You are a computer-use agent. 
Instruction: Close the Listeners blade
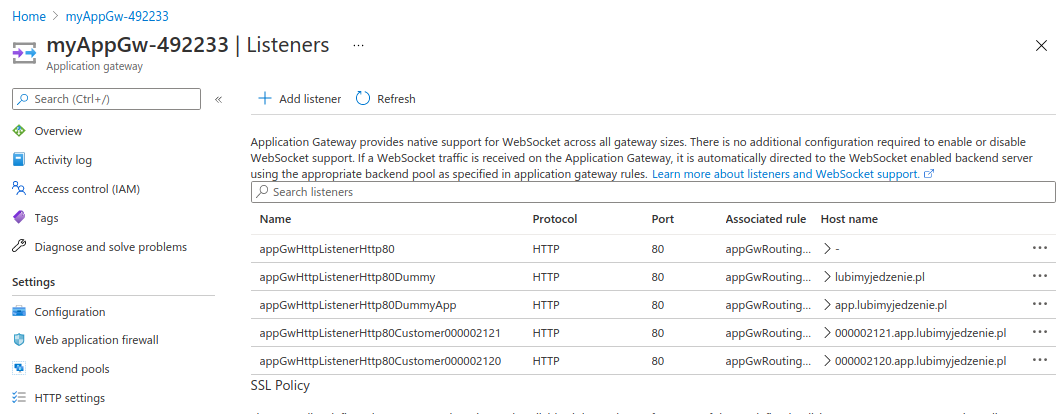1041,46
